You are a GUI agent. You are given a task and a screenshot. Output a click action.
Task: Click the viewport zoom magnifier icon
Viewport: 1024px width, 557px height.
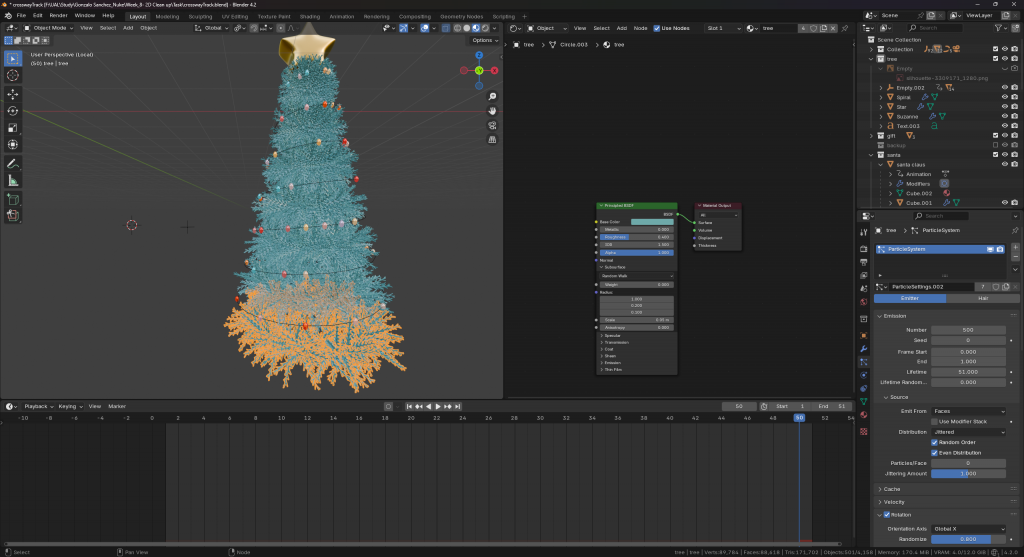point(492,97)
